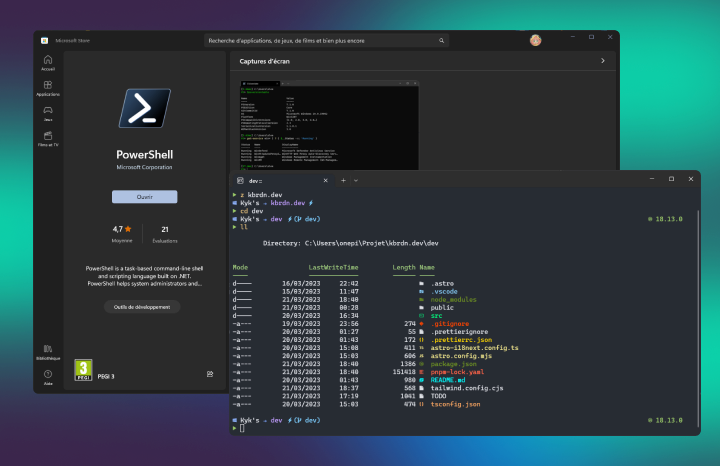This screenshot has width=720, height=466.
Task: Click the PowerShell app logo
Action: click(x=145, y=108)
